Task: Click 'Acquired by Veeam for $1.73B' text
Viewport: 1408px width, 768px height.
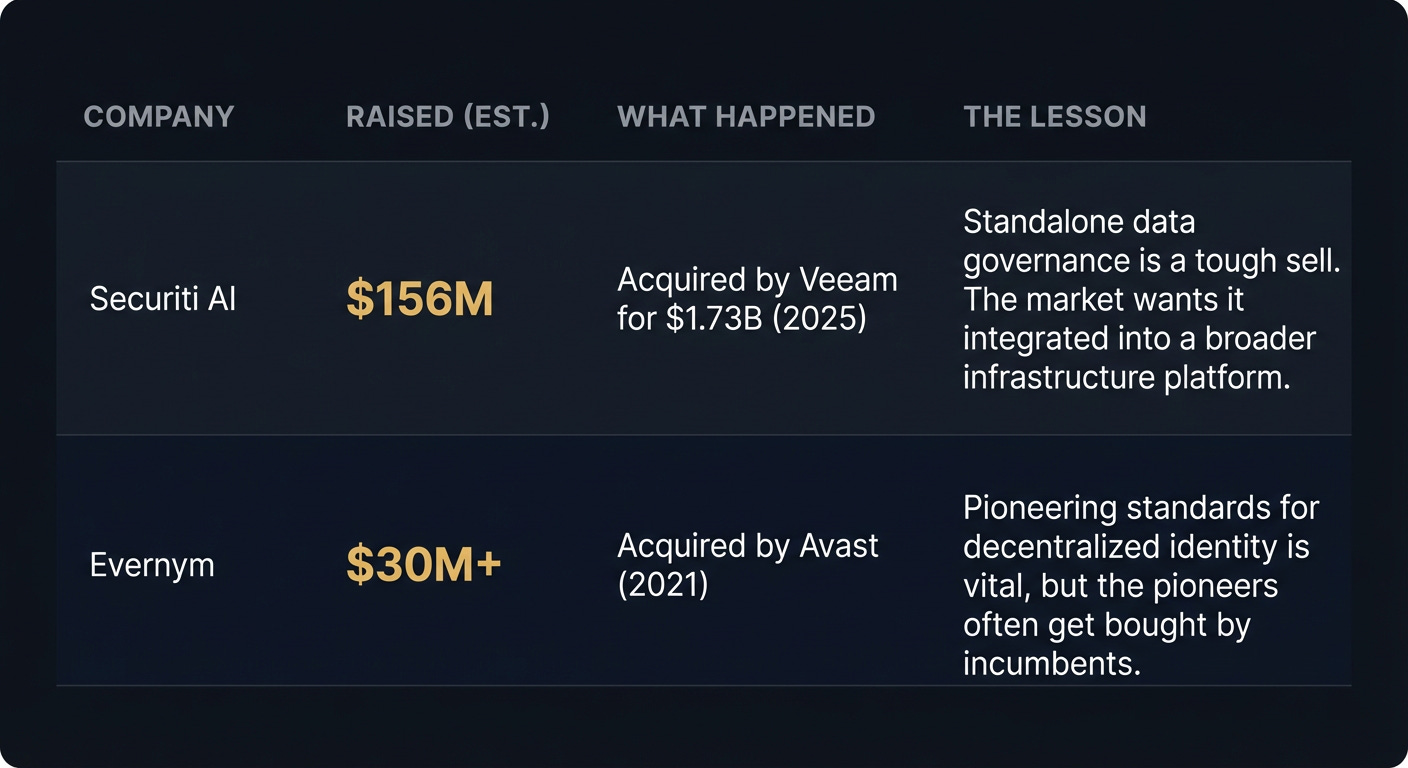Action: 757,299
